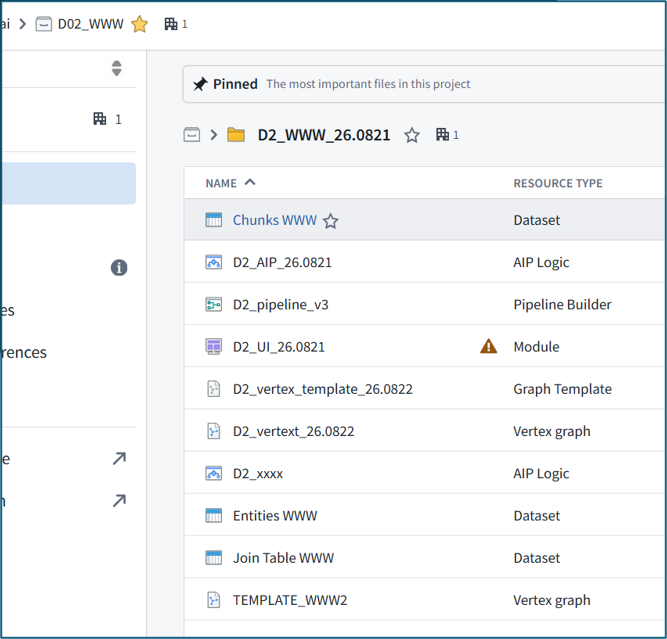Click organization icon next to folder star

tap(442, 135)
